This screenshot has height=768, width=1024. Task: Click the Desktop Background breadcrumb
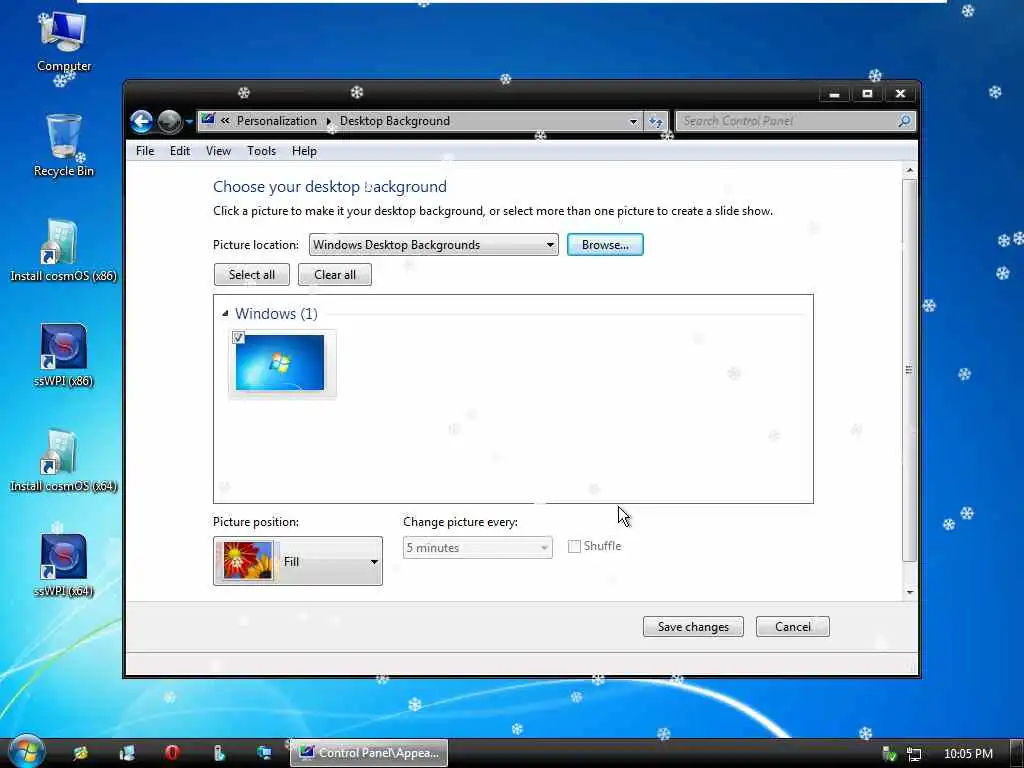[394, 121]
